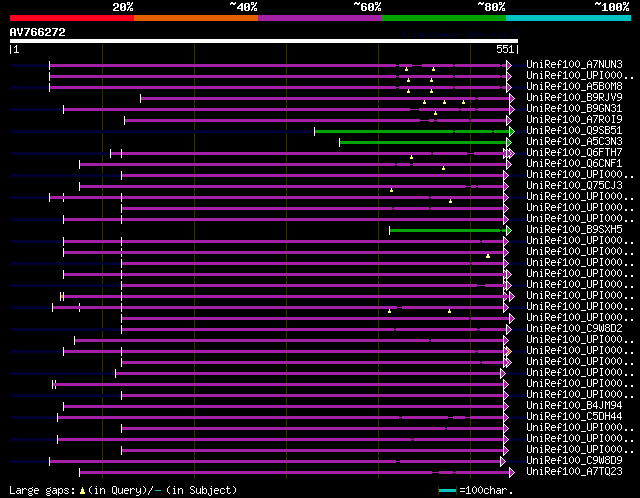Select the UniRef100_C5DH44 entry
The width and height of the screenshot is (640, 498).
click(x=574, y=417)
